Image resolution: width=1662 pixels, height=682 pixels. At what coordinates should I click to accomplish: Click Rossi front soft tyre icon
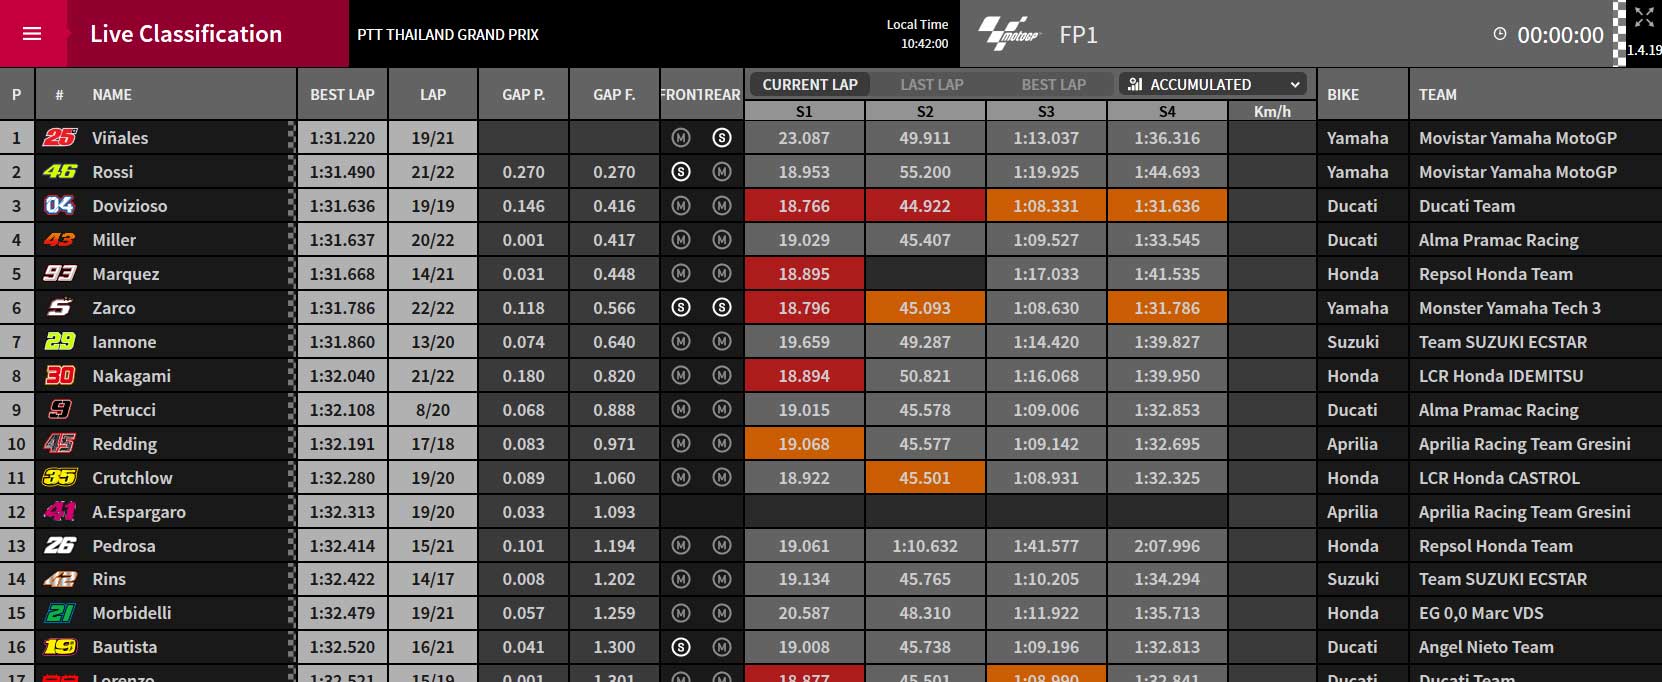(x=681, y=172)
